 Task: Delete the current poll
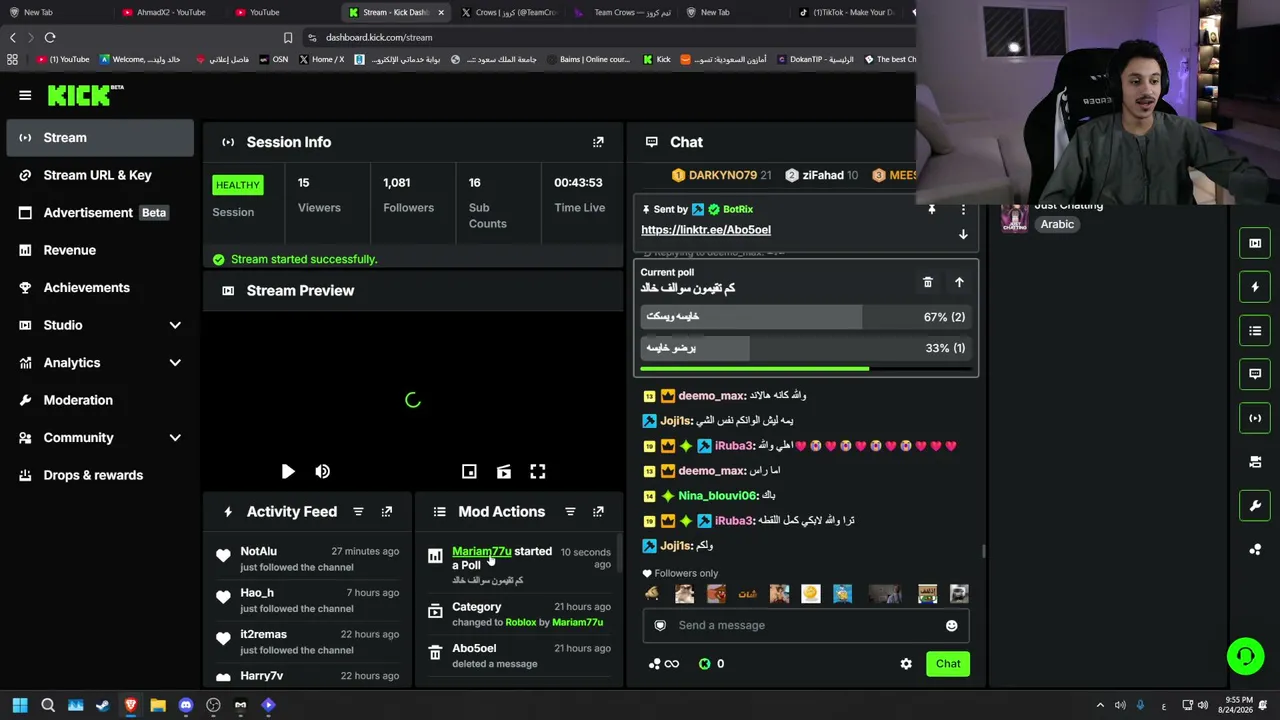click(927, 282)
